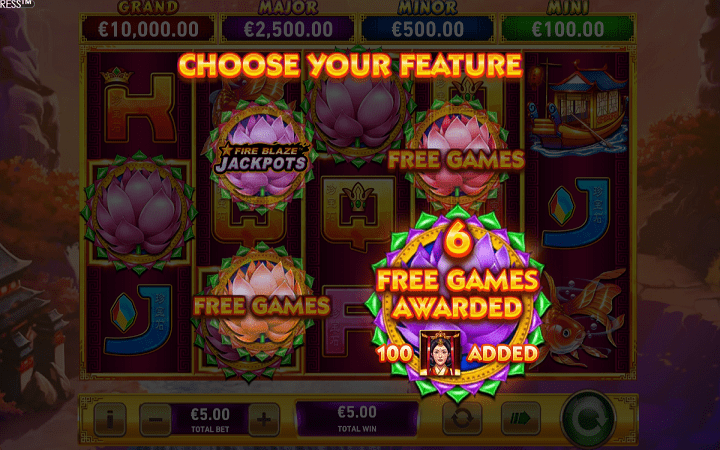Select the unrevealed lotus at top center
Image resolution: width=720 pixels, height=450 pixels.
pyautogui.click(x=358, y=110)
